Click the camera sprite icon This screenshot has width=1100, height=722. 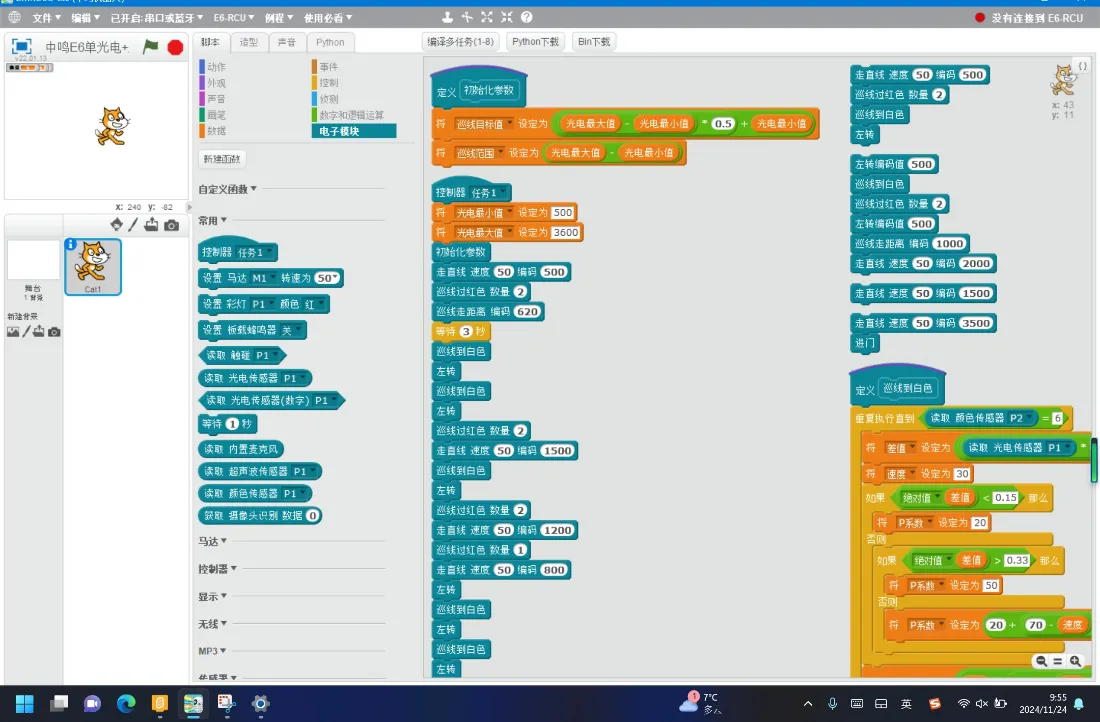[171, 225]
